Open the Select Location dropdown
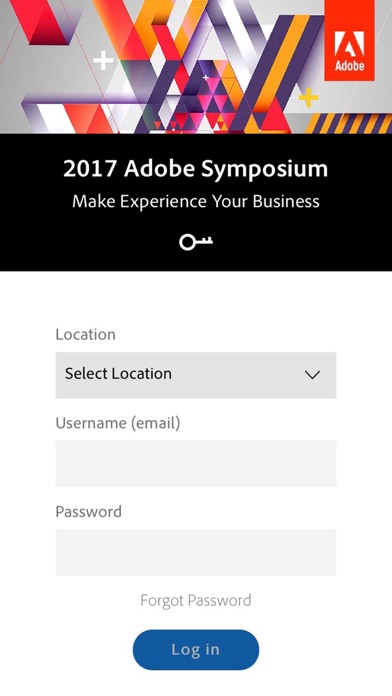The height and width of the screenshot is (696, 392). [x=196, y=375]
